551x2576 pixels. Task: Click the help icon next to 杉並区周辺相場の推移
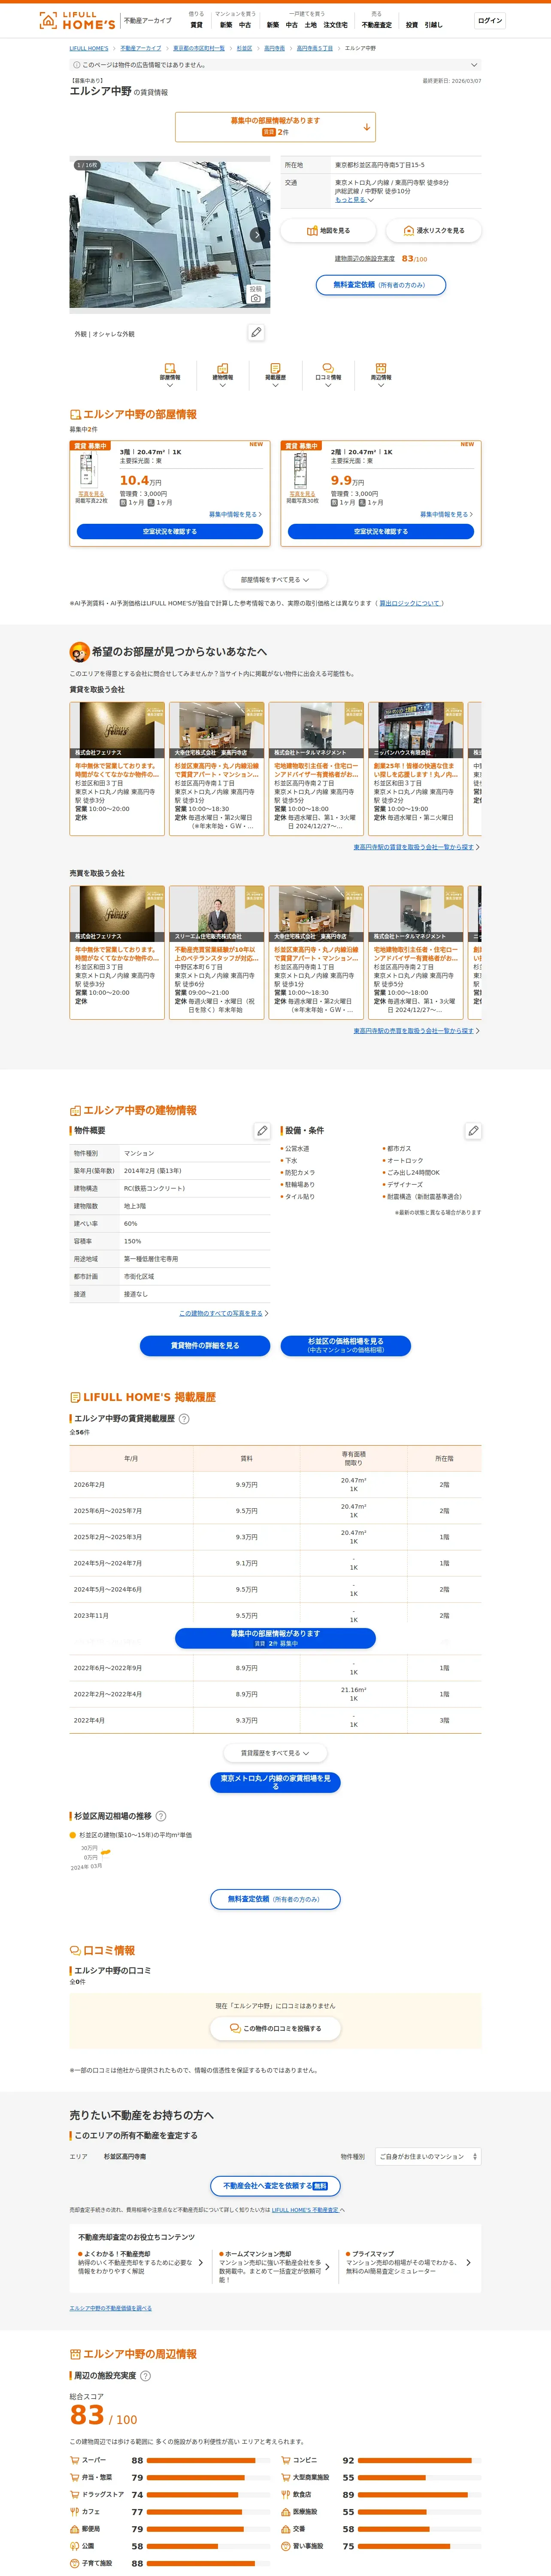pyautogui.click(x=161, y=1816)
